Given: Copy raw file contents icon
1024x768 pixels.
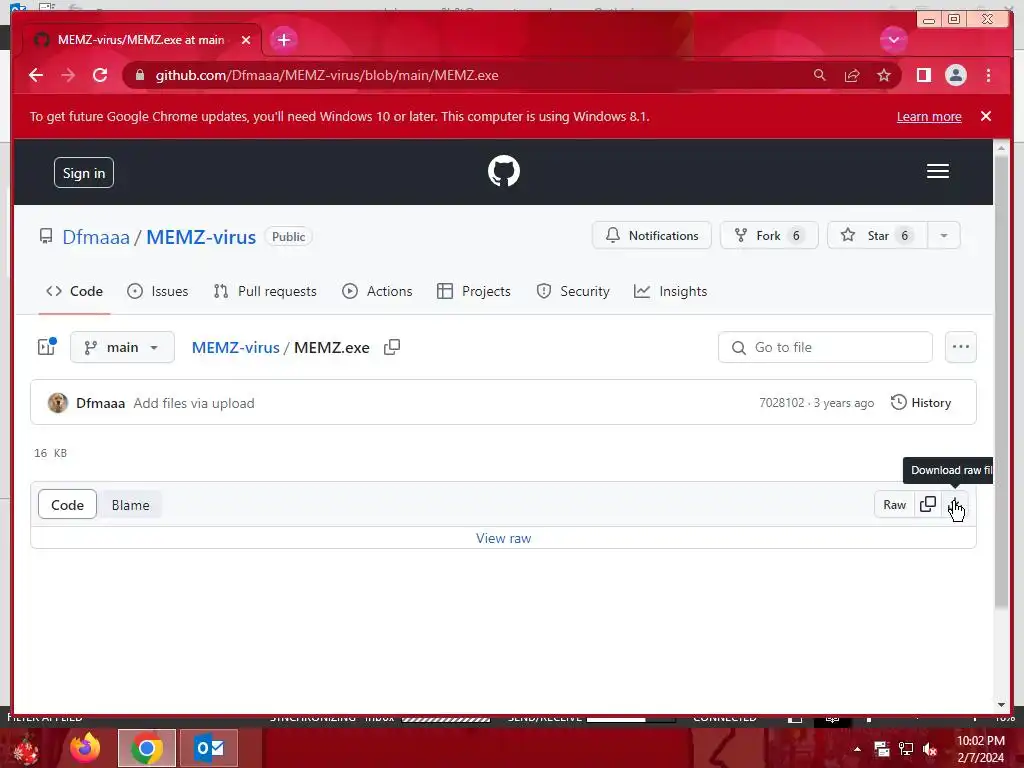Looking at the screenshot, I should pos(927,504).
